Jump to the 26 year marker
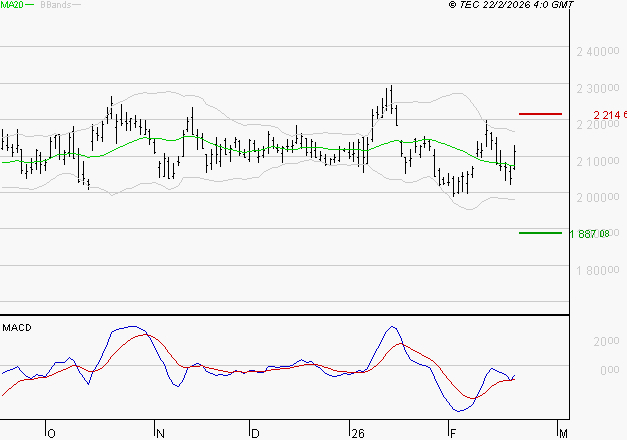627x440 pixels. point(356,433)
